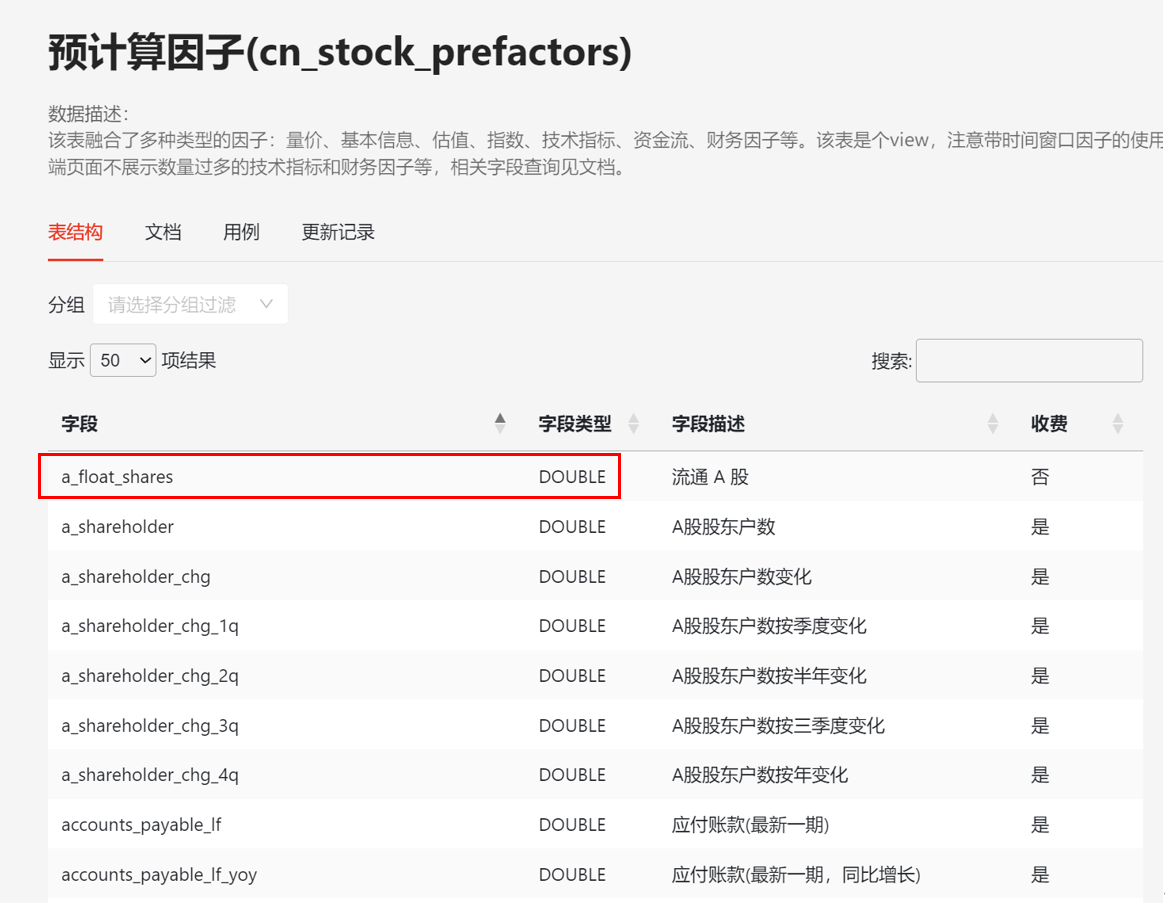Click the 收费 column header text
Image resolution: width=1165 pixels, height=903 pixels.
coord(1049,424)
